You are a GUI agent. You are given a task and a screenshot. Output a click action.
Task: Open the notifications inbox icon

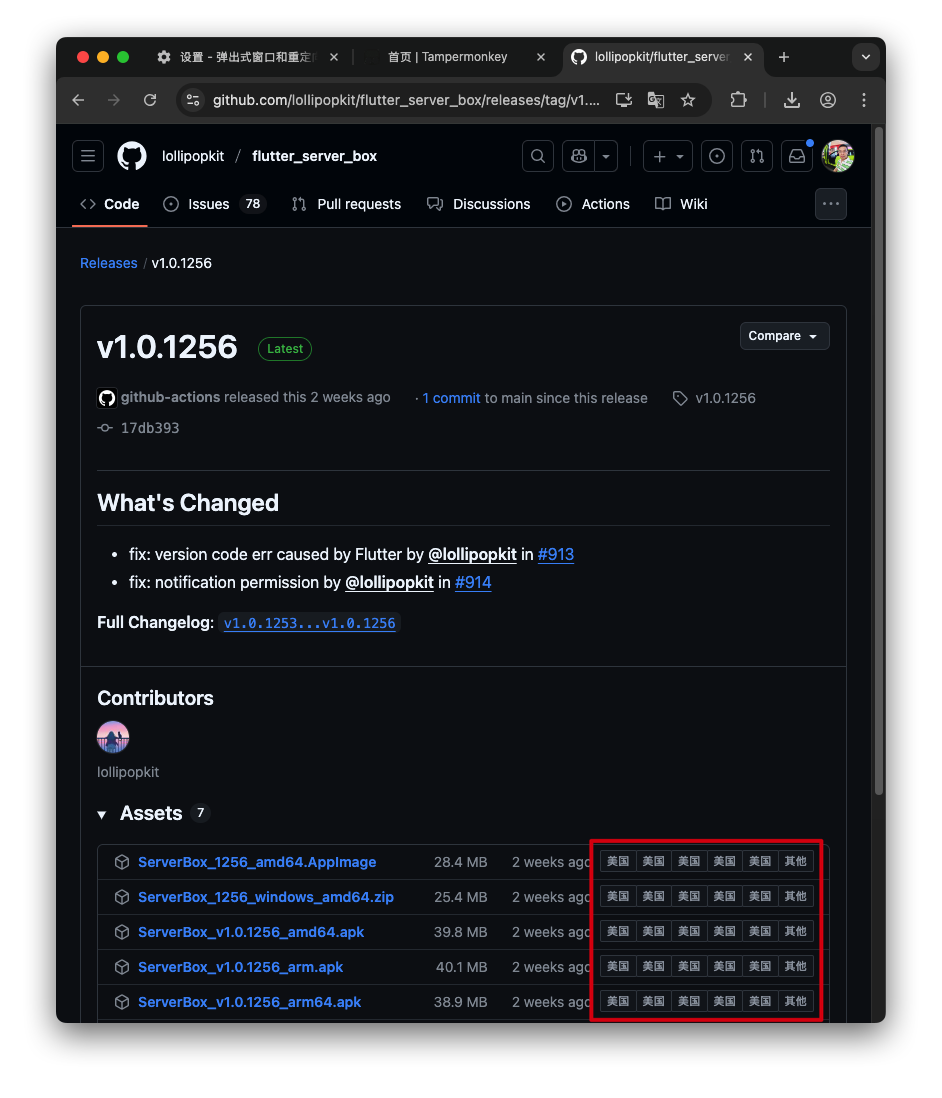[x=797, y=156]
